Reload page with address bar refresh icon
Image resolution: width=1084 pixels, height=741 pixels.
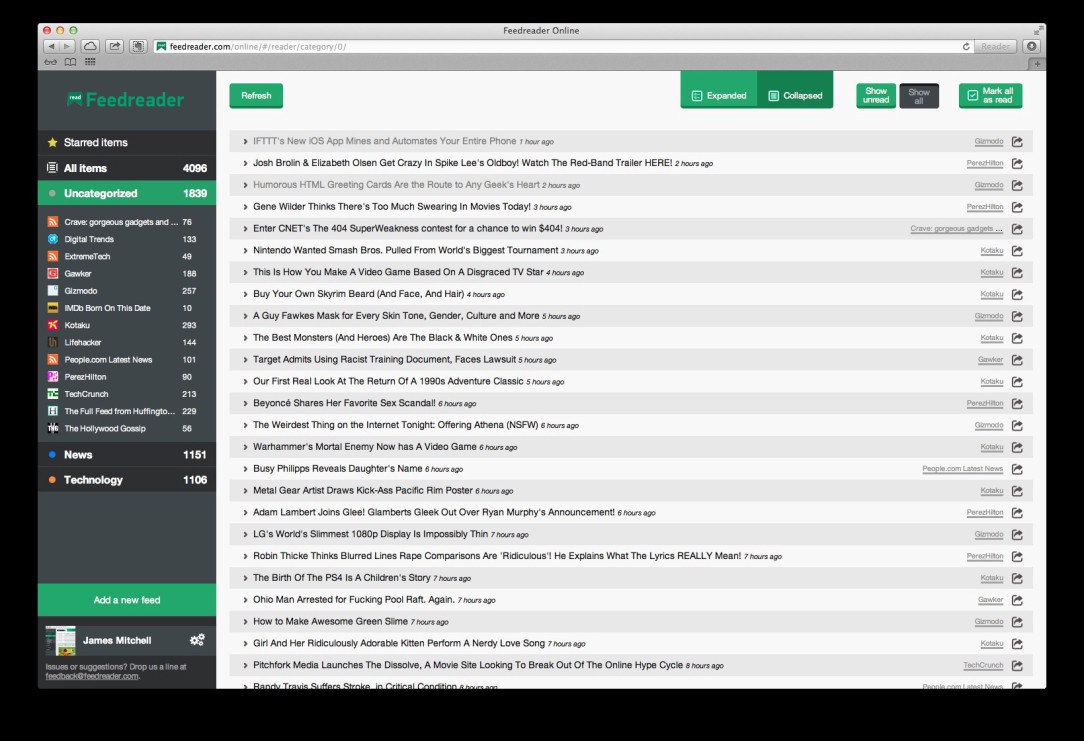pyautogui.click(x=966, y=46)
